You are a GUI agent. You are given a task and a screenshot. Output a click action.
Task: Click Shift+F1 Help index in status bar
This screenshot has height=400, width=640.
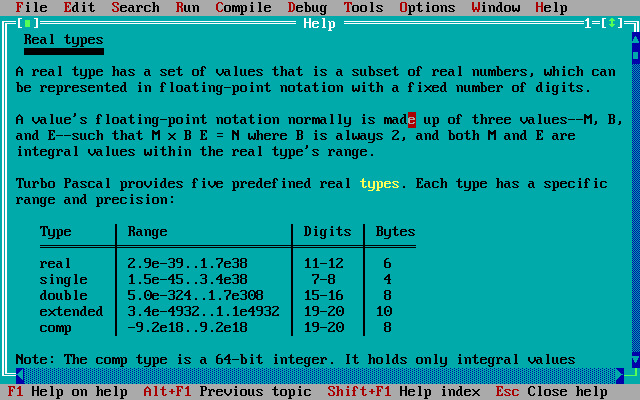pyautogui.click(x=403, y=392)
